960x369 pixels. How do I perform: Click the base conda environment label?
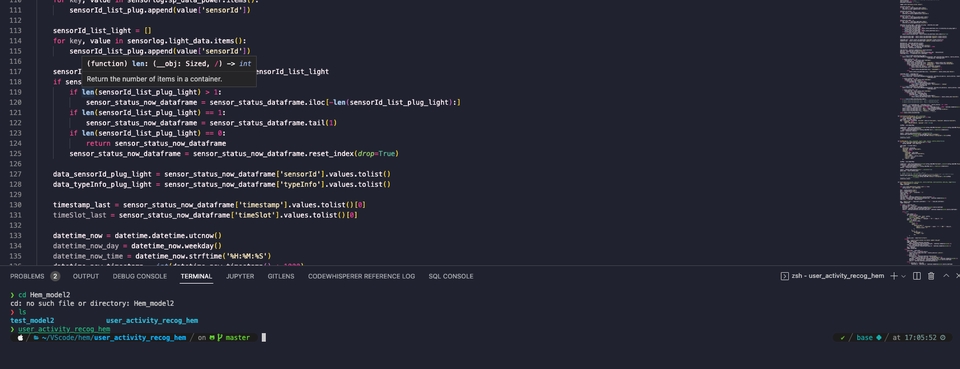click(864, 337)
